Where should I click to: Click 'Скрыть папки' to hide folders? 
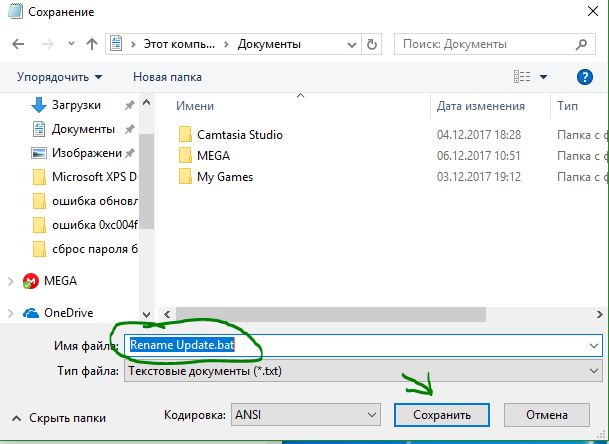pyautogui.click(x=59, y=418)
